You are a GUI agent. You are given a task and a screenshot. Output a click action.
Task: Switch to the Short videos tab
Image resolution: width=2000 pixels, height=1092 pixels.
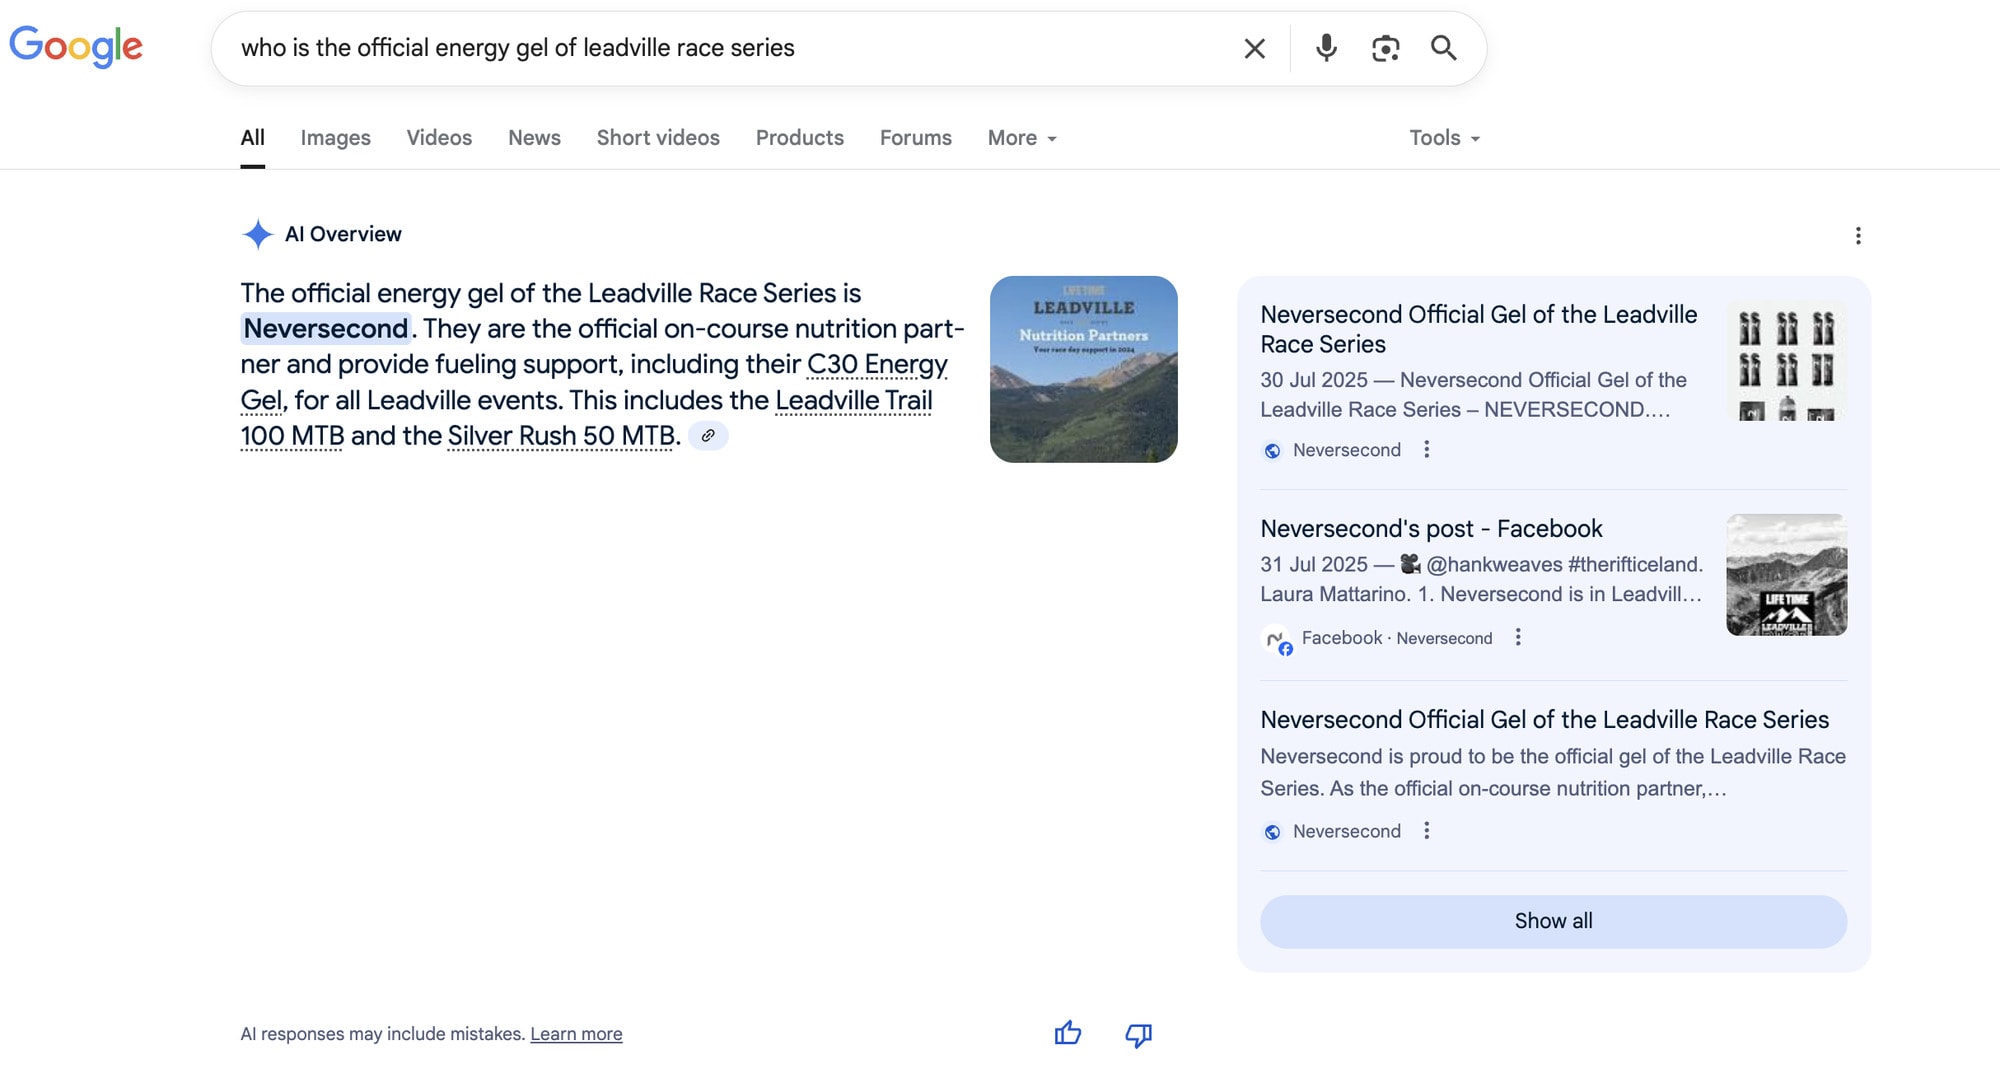click(658, 138)
